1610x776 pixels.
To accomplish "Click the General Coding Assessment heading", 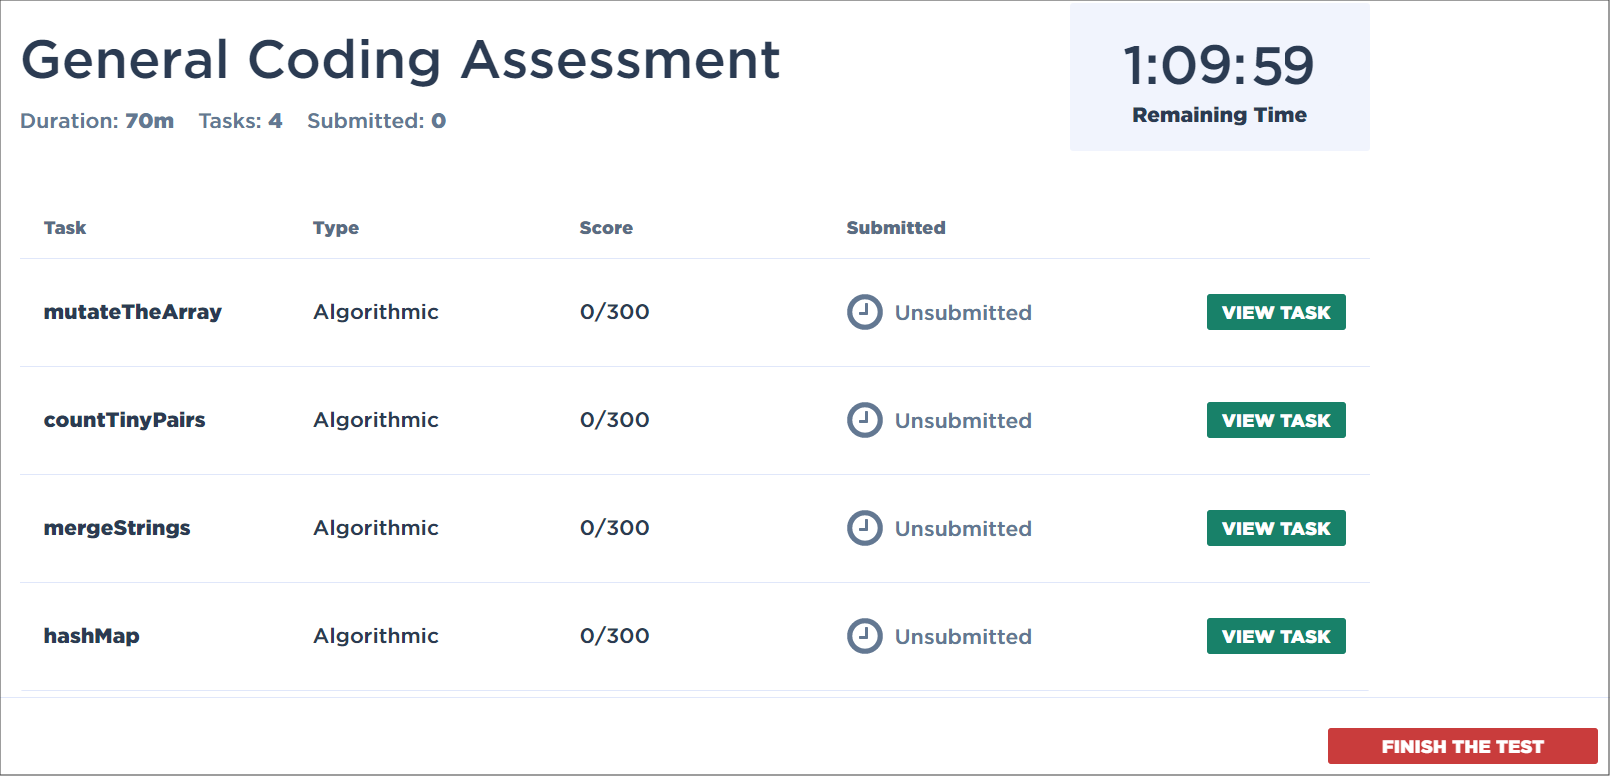I will coord(402,60).
